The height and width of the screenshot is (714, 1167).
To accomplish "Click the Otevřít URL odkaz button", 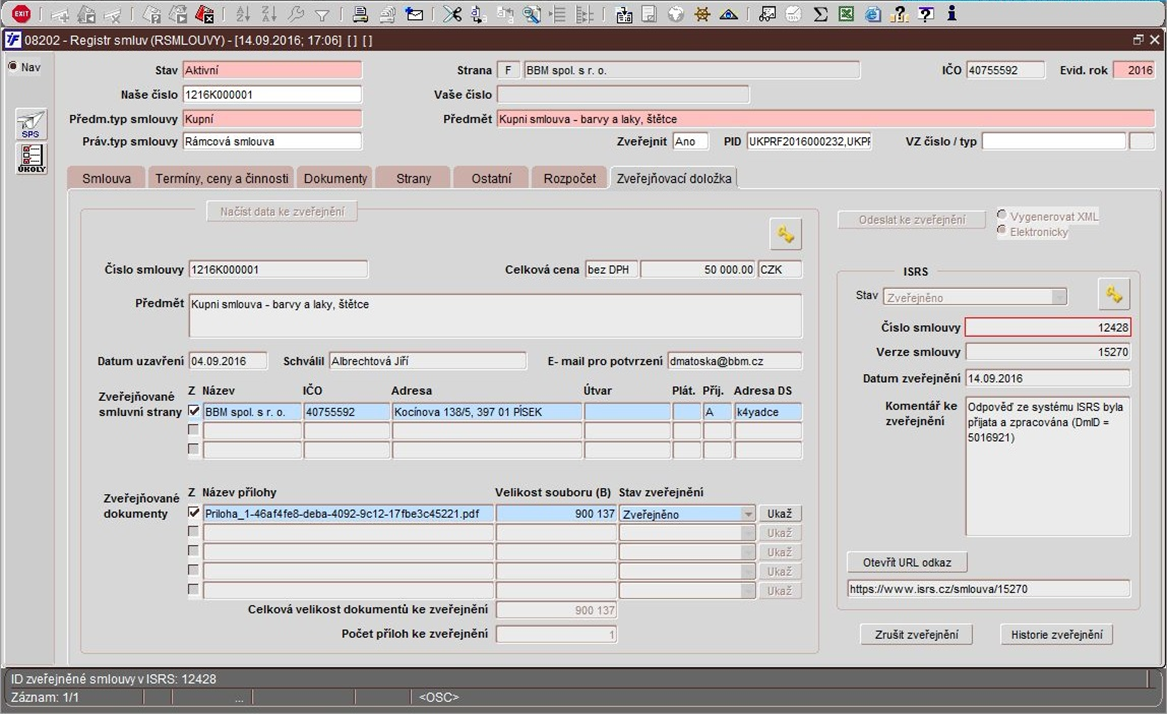I will tap(907, 562).
